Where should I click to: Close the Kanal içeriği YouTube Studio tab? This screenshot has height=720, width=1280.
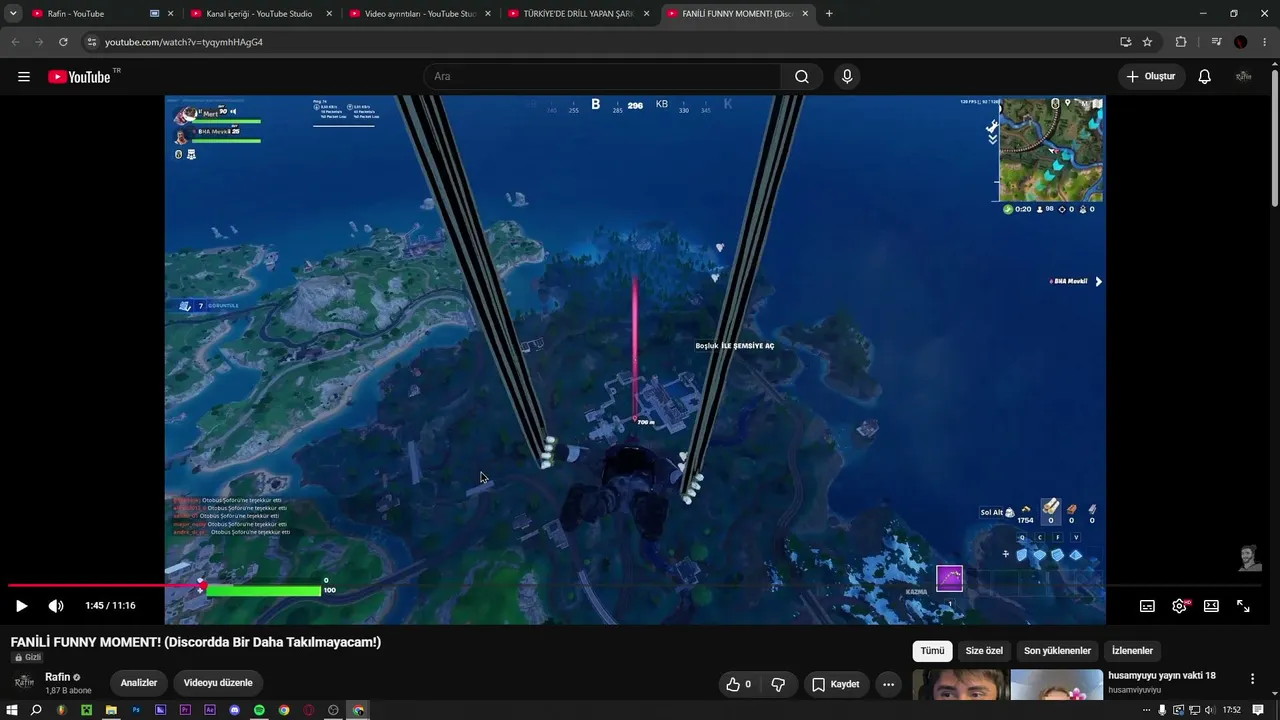tap(329, 14)
